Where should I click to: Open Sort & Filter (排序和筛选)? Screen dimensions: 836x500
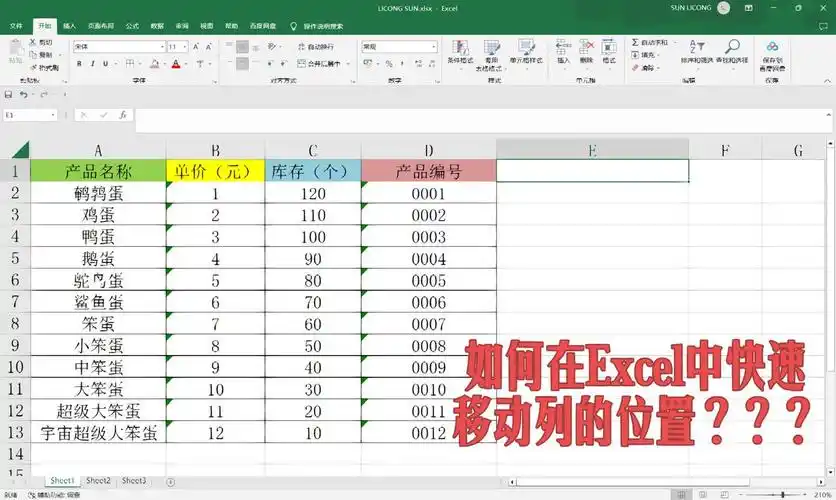pyautogui.click(x=697, y=52)
